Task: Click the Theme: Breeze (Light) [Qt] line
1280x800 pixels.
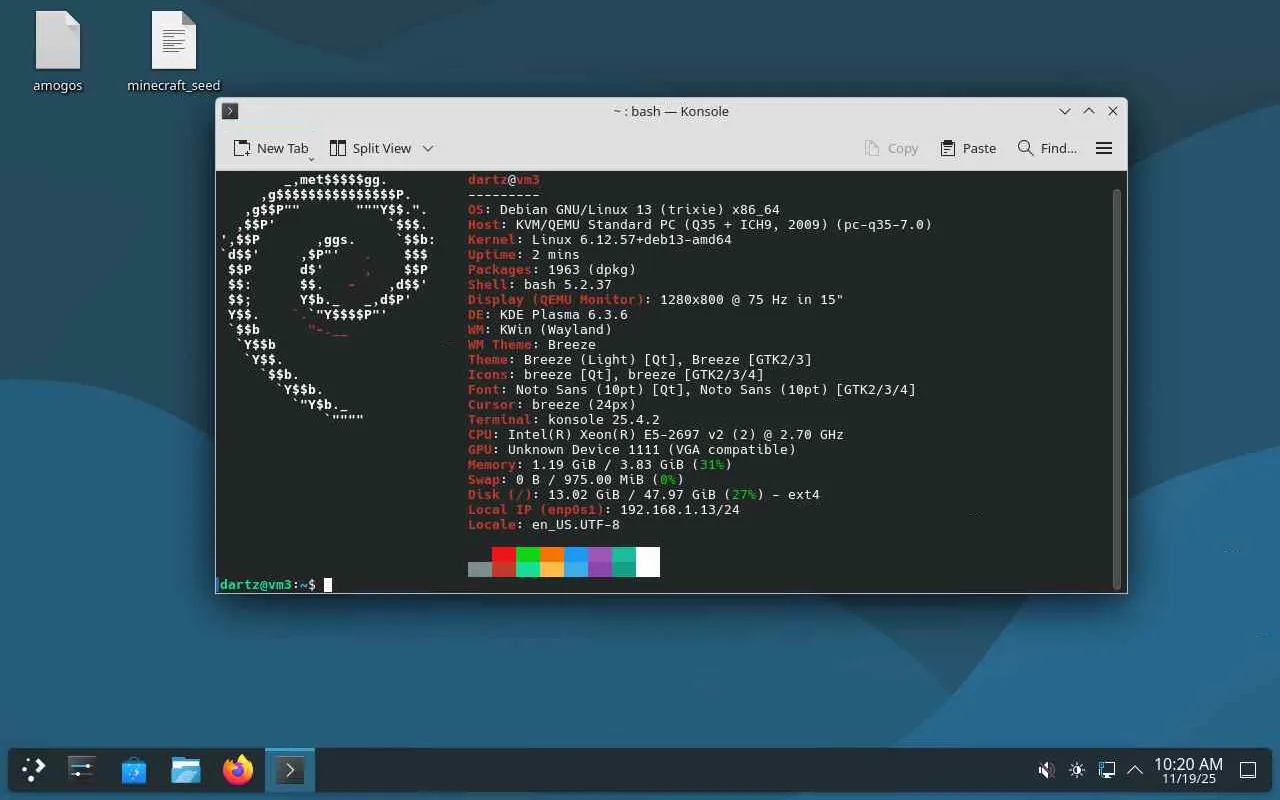Action: click(x=640, y=360)
